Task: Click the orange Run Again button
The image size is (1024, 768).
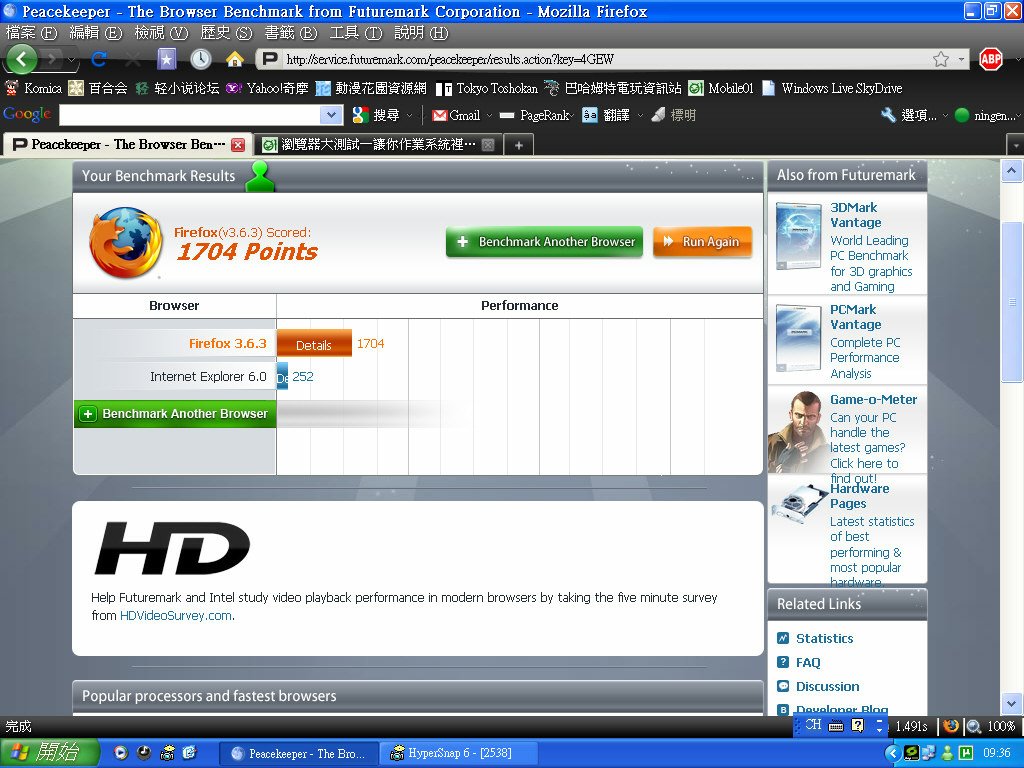Action: [702, 242]
